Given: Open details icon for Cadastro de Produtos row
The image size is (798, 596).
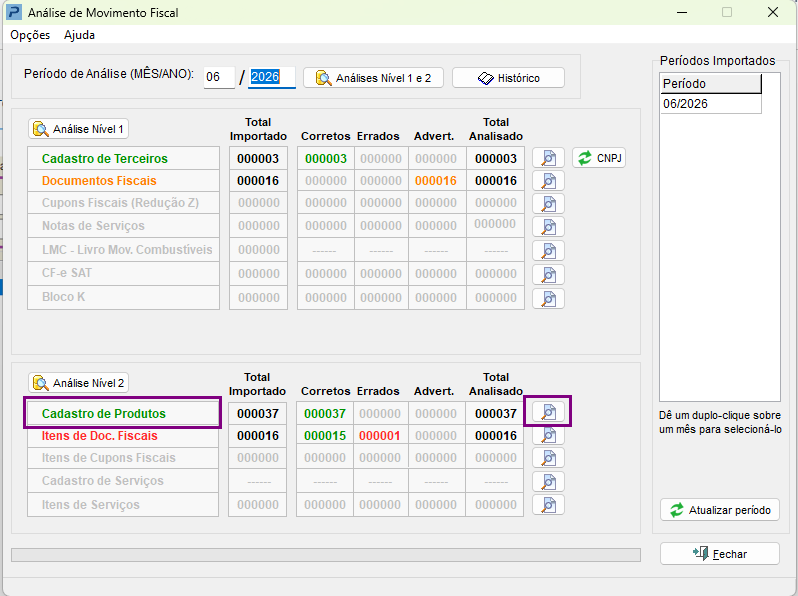Looking at the screenshot, I should 548,411.
